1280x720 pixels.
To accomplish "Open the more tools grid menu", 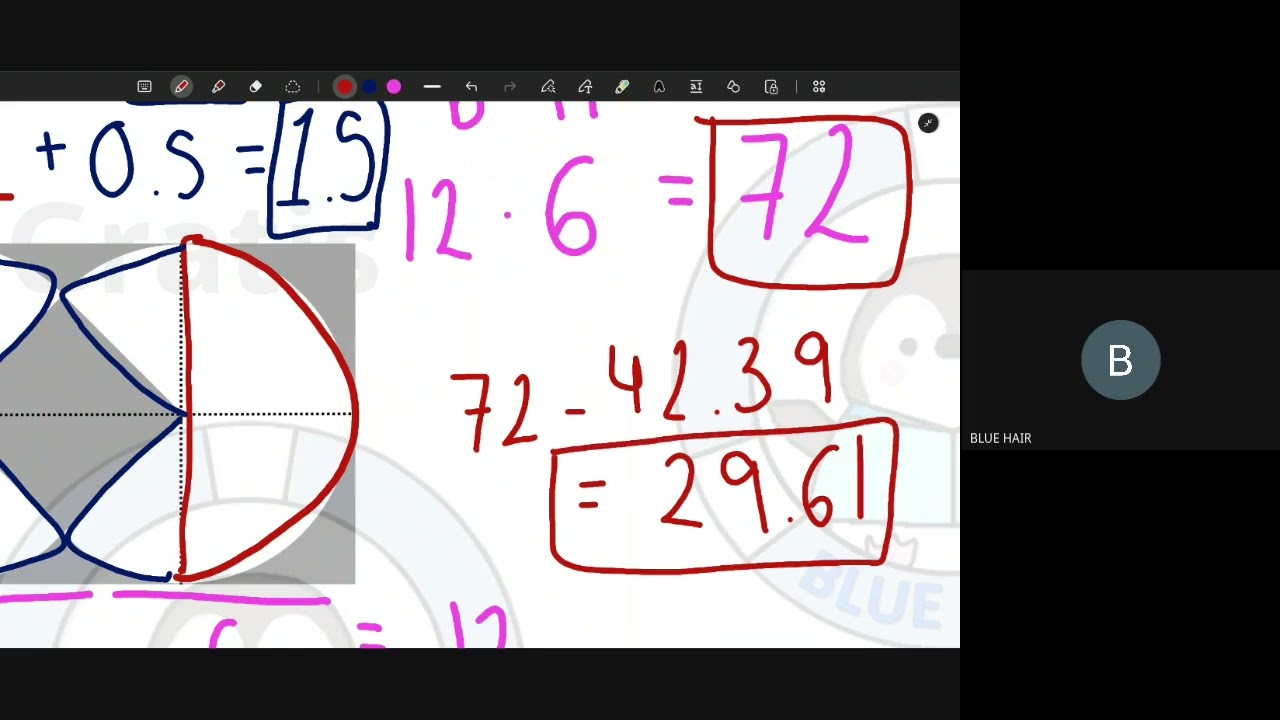I will click(819, 87).
